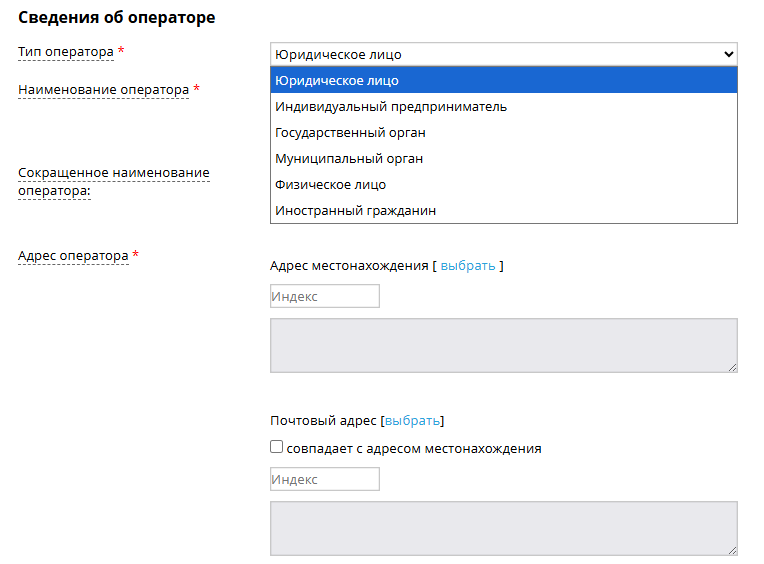Grab resize handle of location address textarea
The width and height of the screenshot is (764, 564).
733,368
